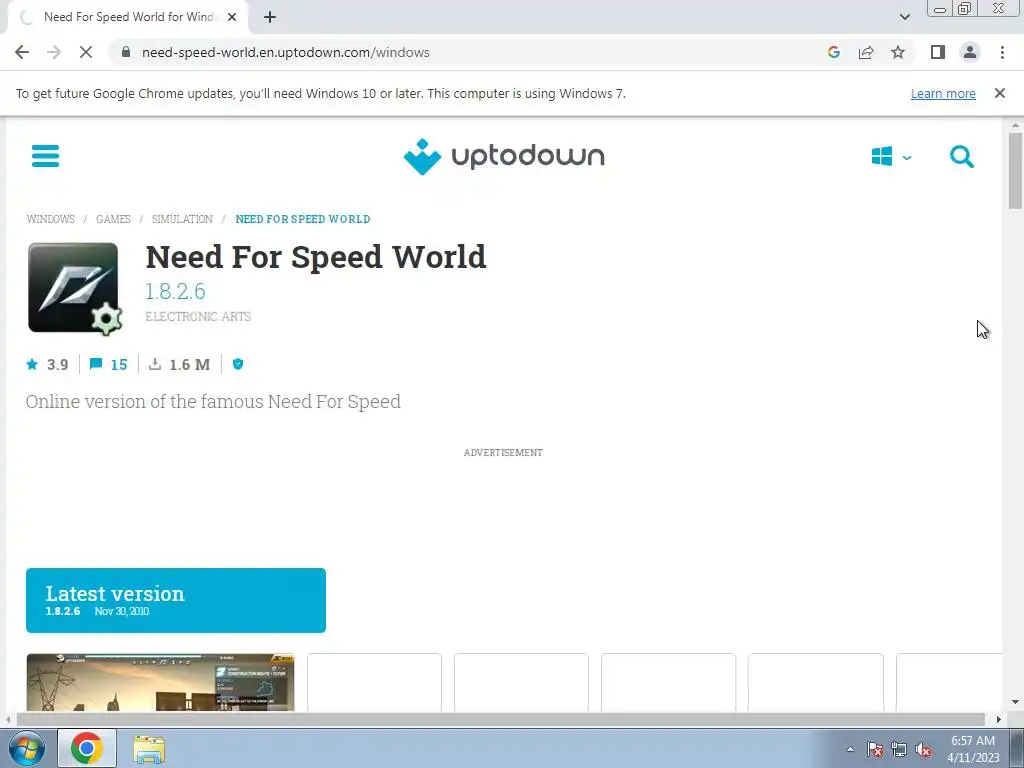
Task: Click the blue security shield badge
Action: click(x=238, y=364)
